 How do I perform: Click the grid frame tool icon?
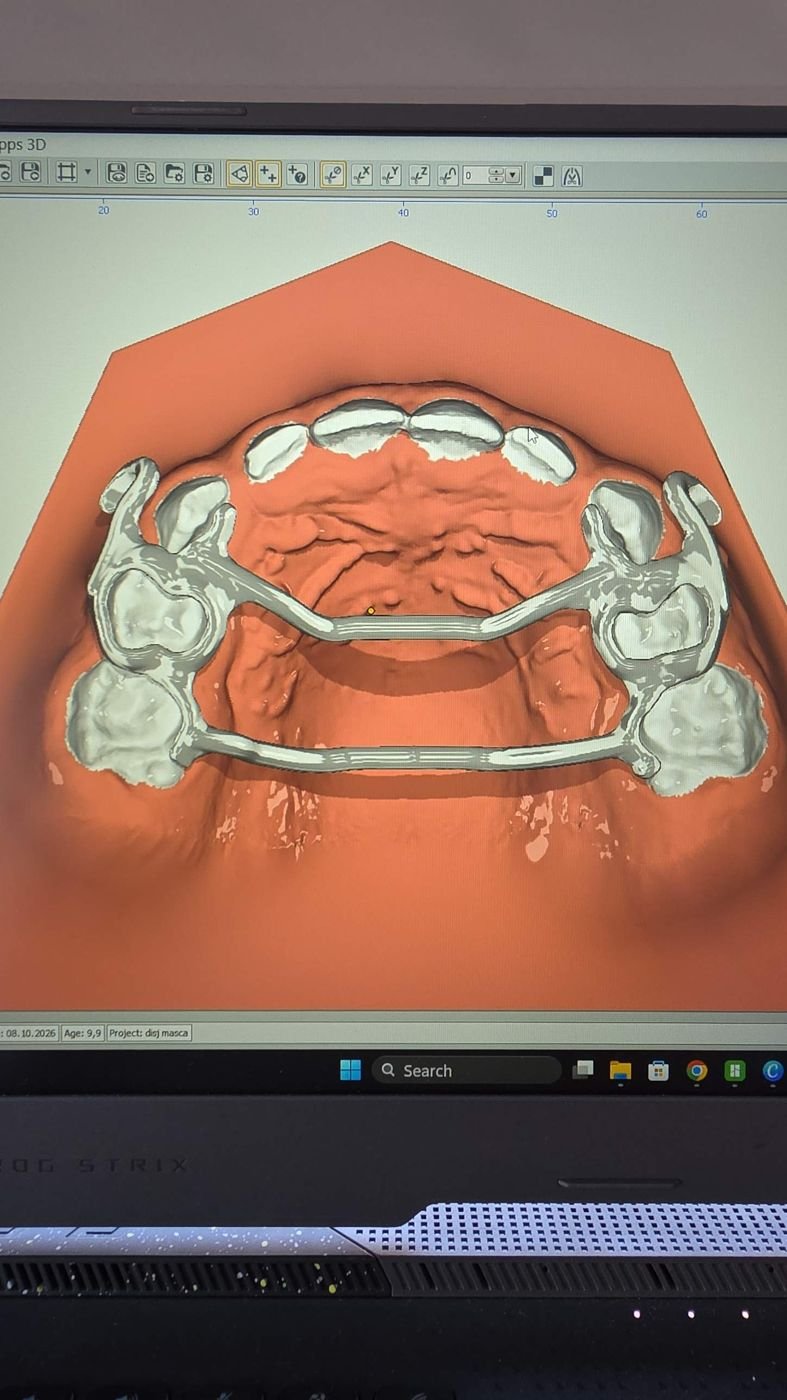point(66,173)
